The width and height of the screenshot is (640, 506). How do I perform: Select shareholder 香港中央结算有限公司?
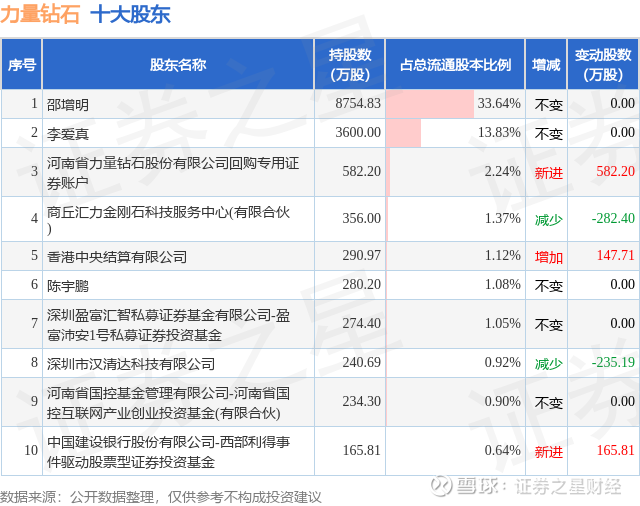point(117,256)
